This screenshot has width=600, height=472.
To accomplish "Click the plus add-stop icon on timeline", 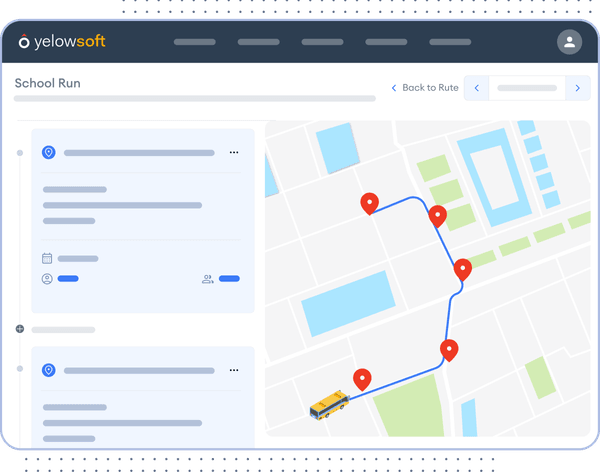I will pyautogui.click(x=20, y=329).
